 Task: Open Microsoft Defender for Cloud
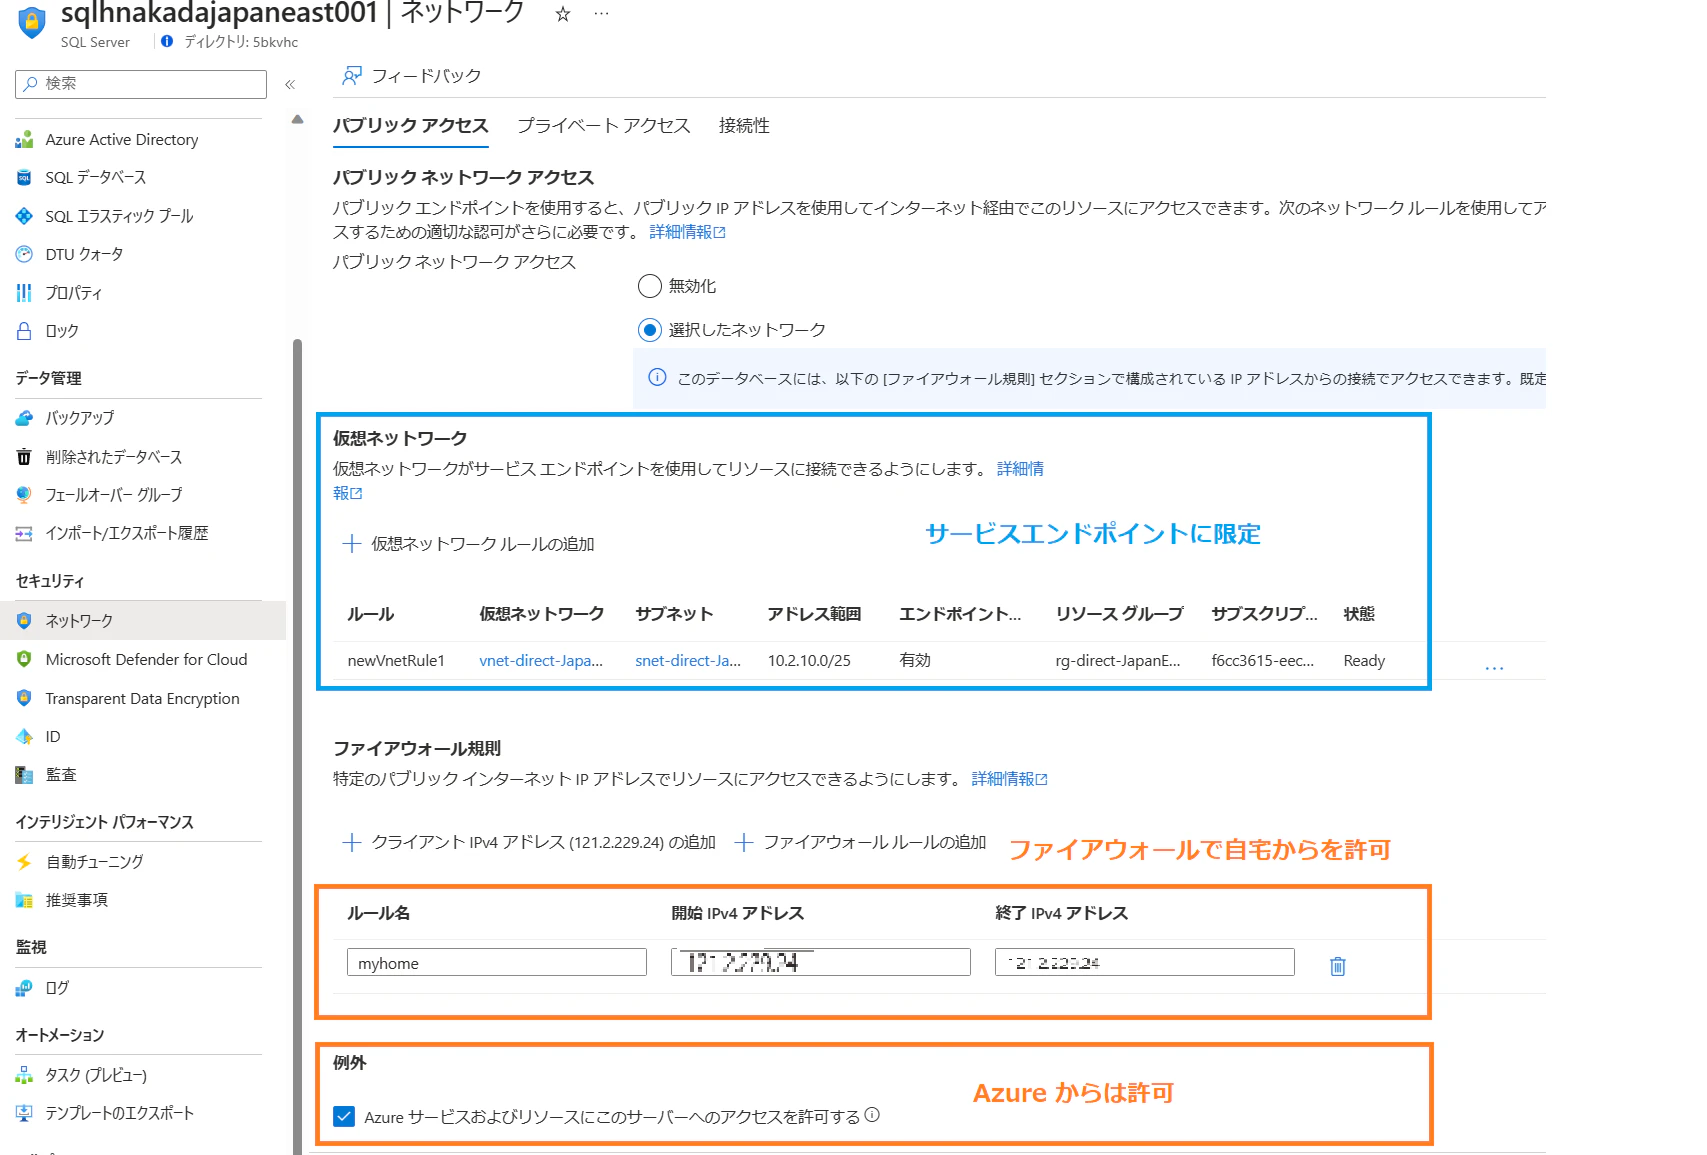coord(146,660)
